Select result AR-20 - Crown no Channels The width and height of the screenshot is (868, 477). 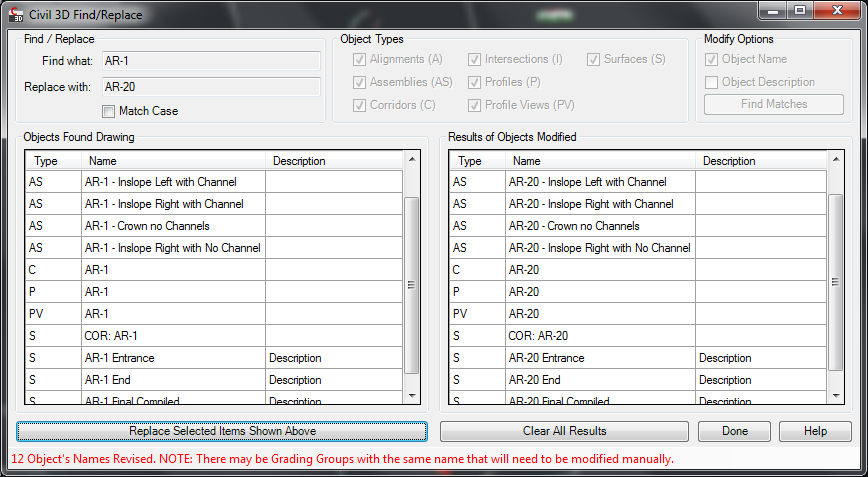pos(638,226)
